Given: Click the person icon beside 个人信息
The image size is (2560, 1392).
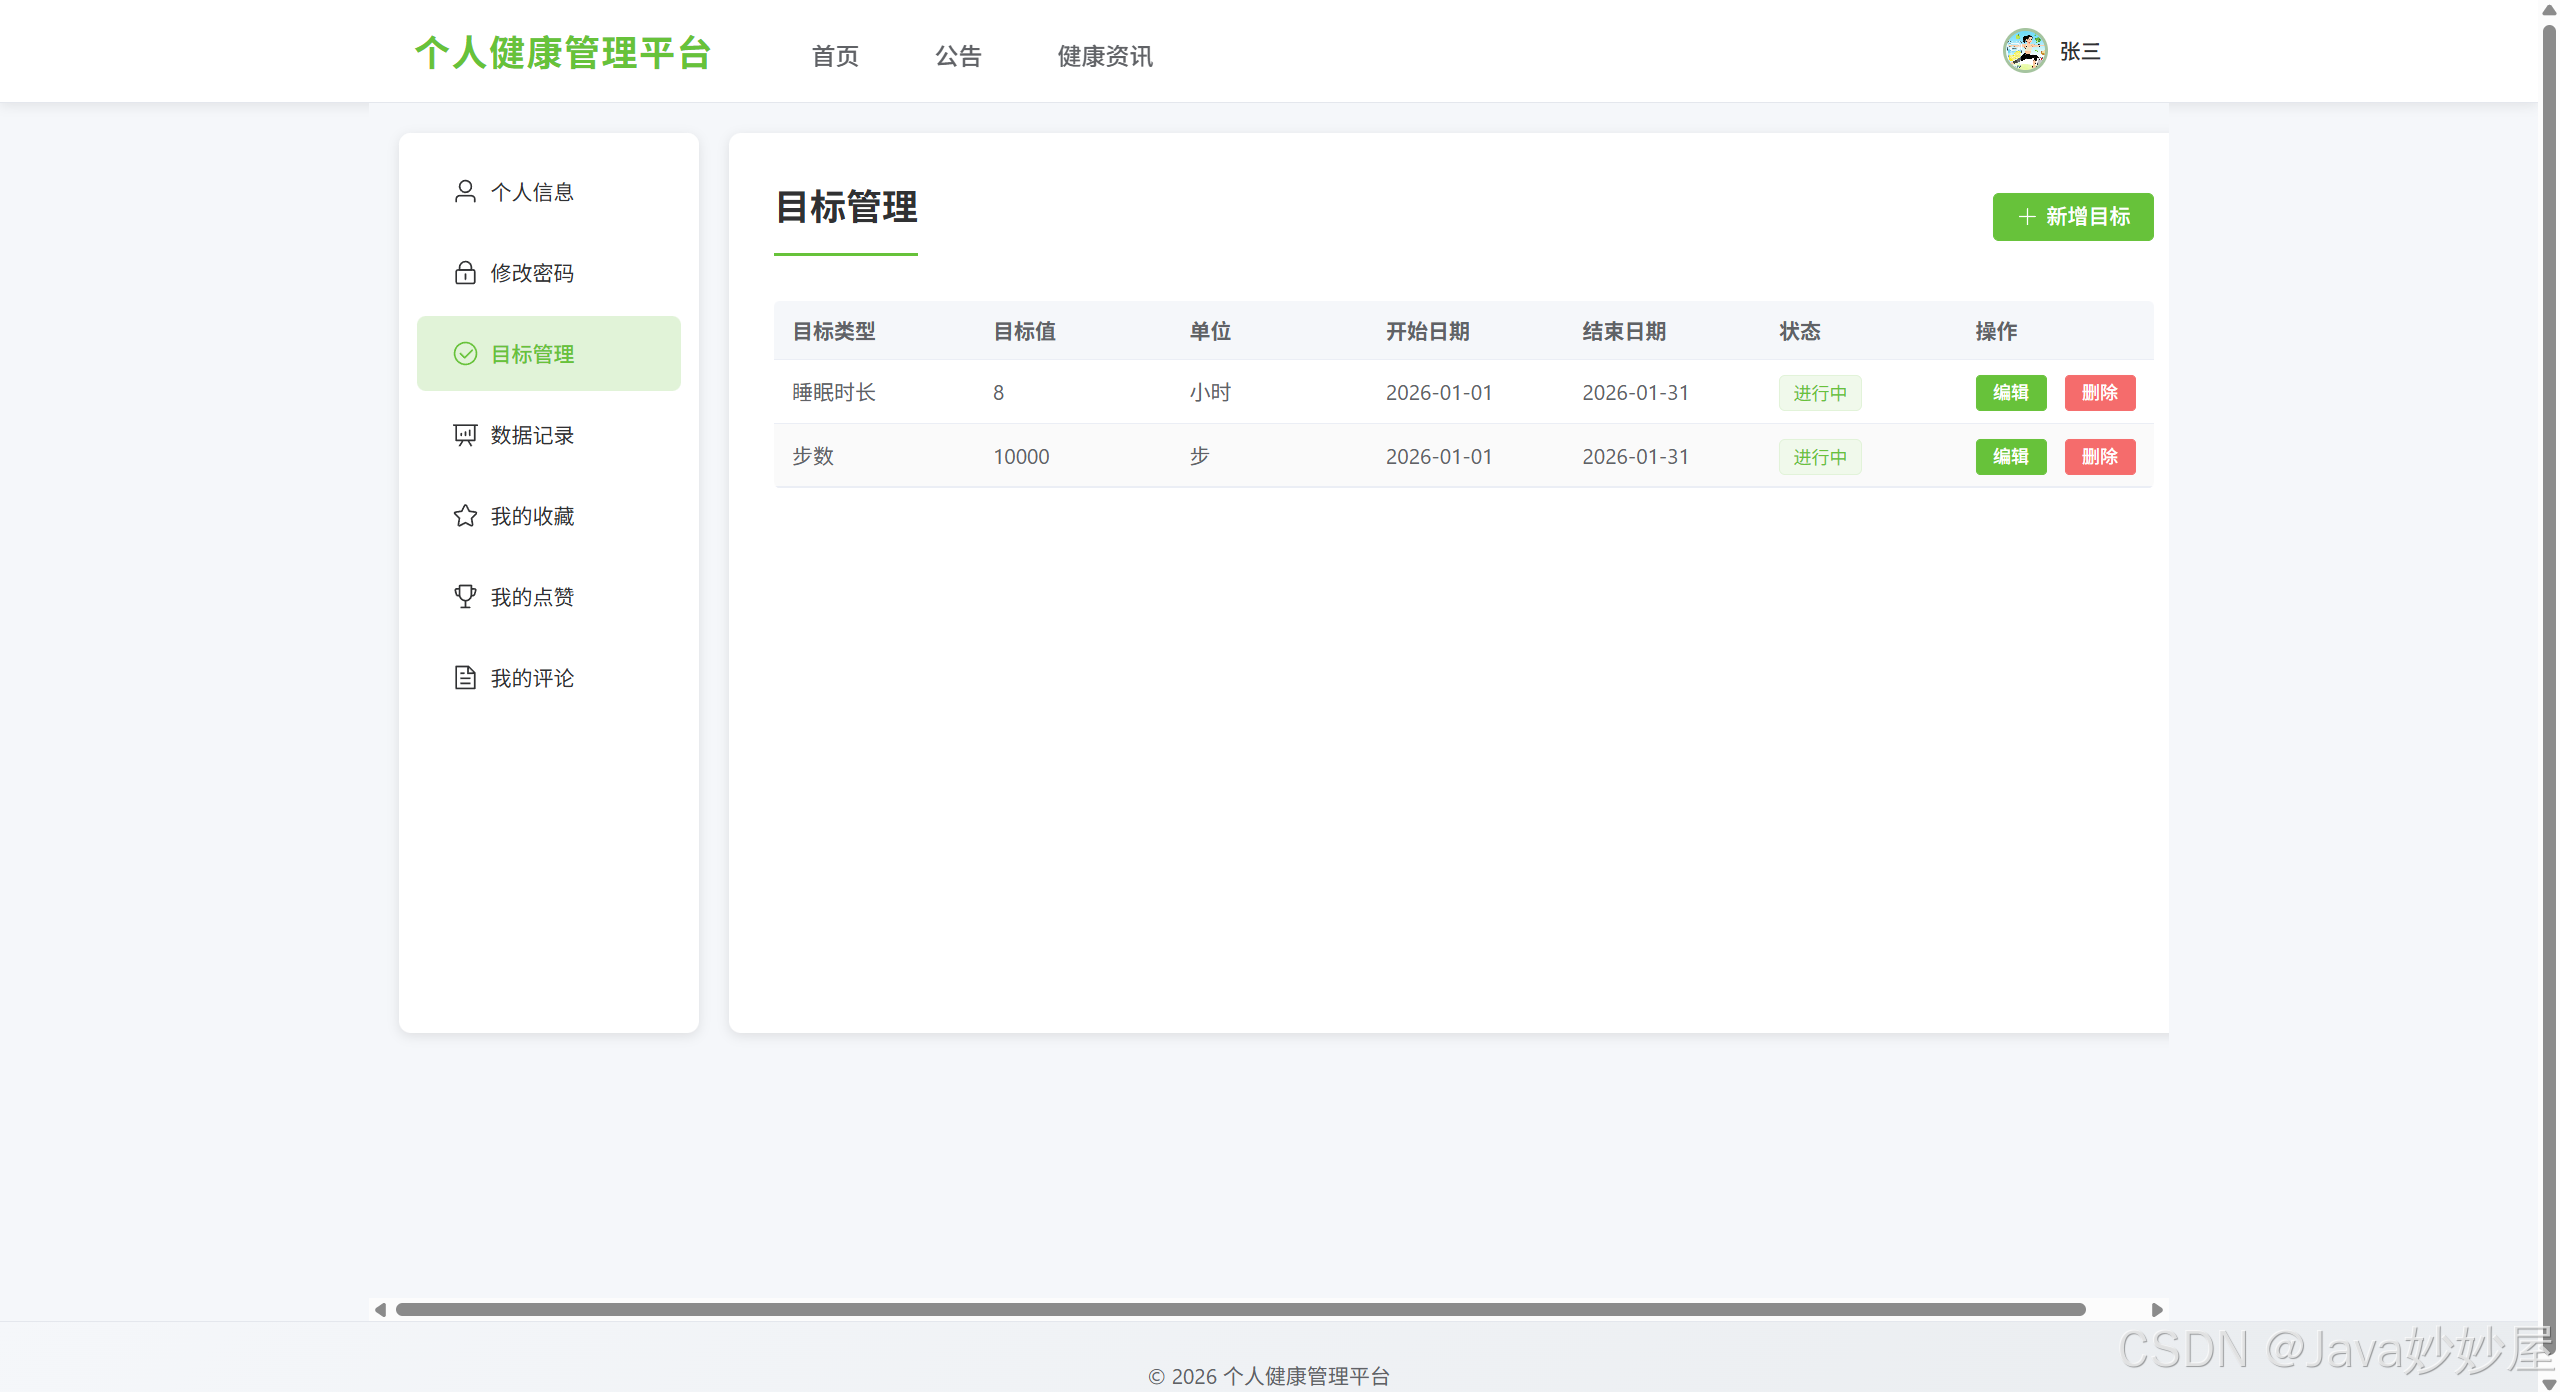Looking at the screenshot, I should [x=465, y=191].
